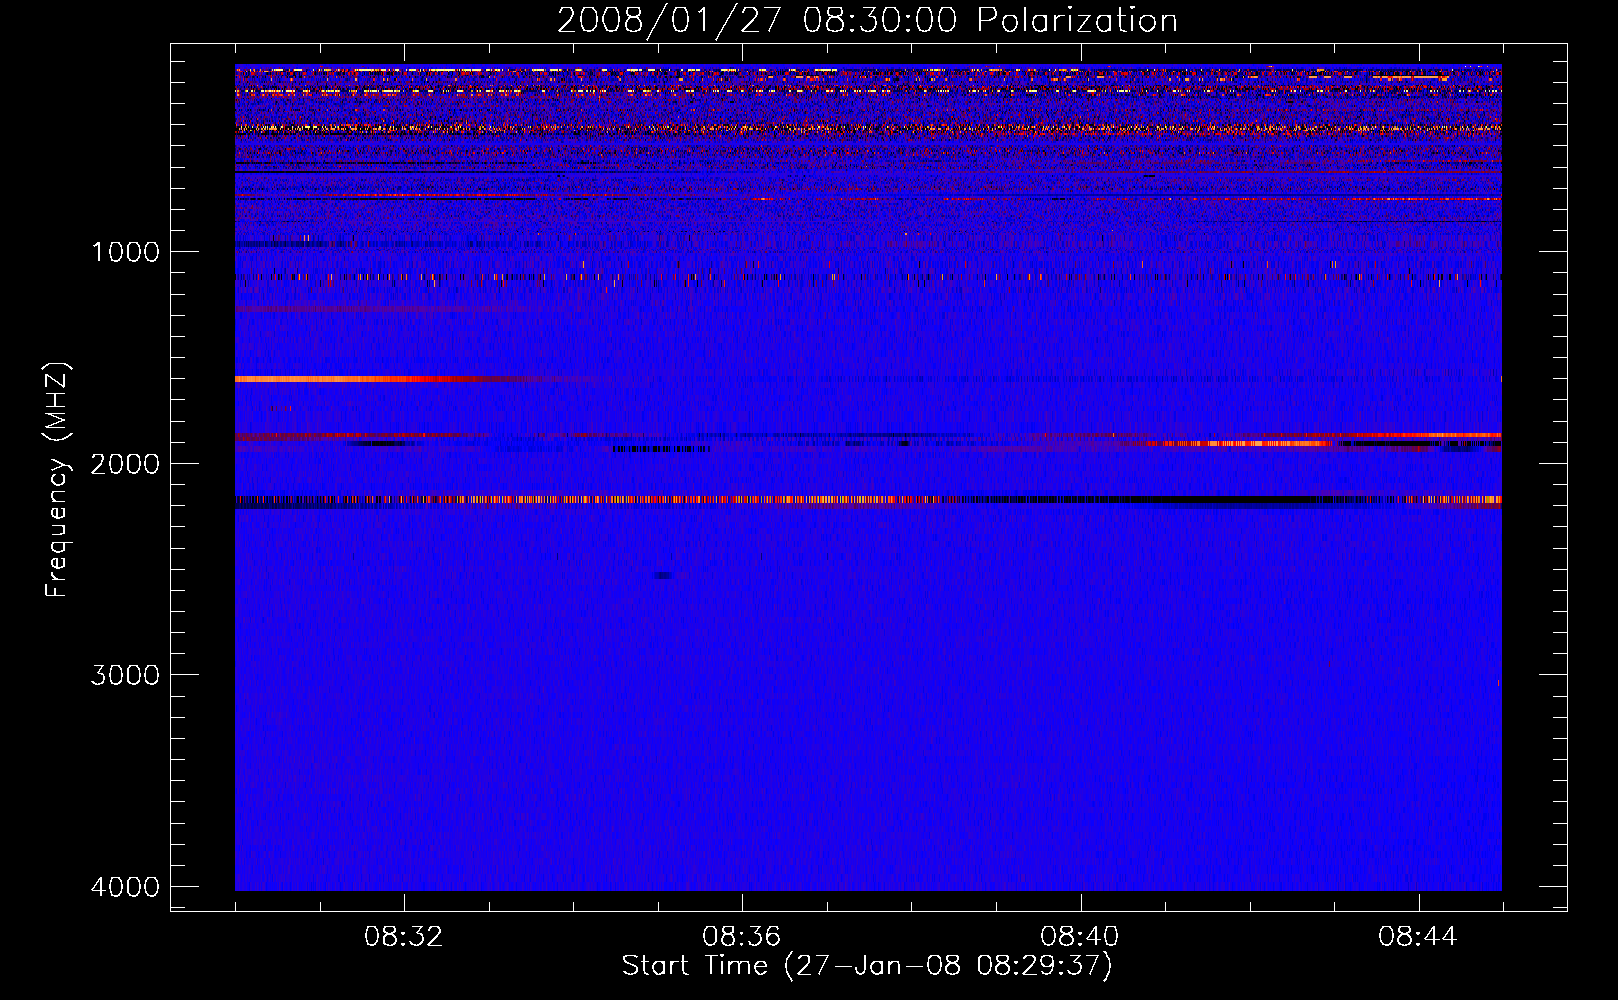Click the 1000 frequency tick label
The image size is (1618, 1000).
click(125, 251)
